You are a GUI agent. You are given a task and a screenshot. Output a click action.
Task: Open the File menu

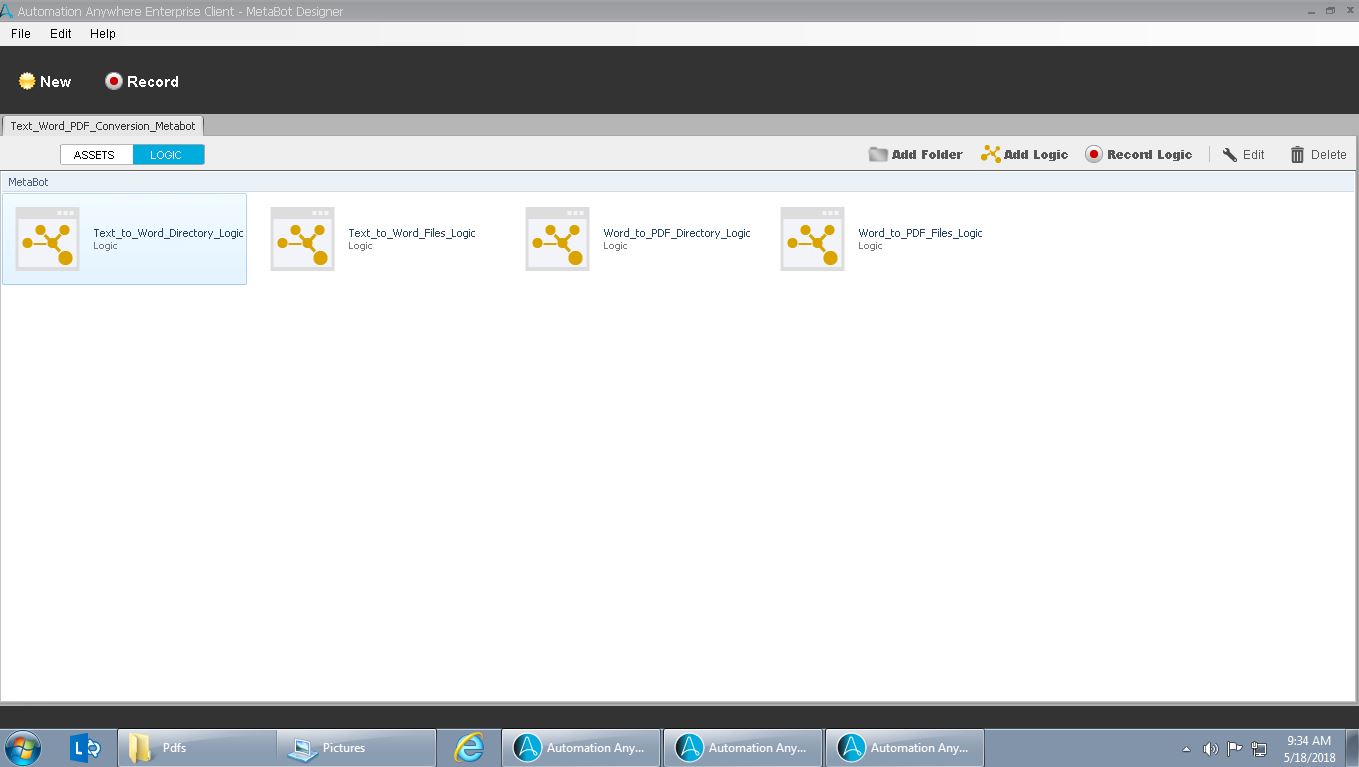pyautogui.click(x=21, y=33)
